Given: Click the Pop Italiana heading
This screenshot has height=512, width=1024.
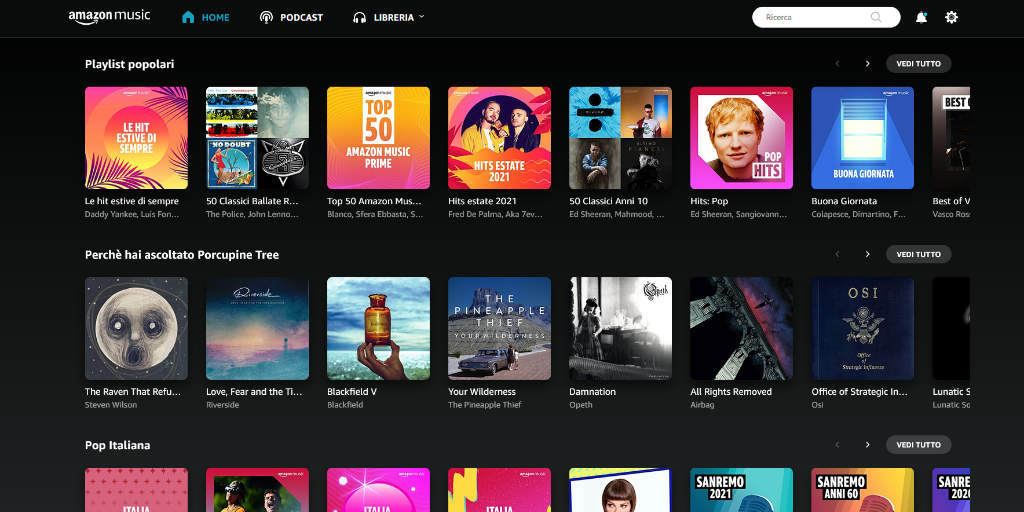Looking at the screenshot, I should tap(118, 445).
